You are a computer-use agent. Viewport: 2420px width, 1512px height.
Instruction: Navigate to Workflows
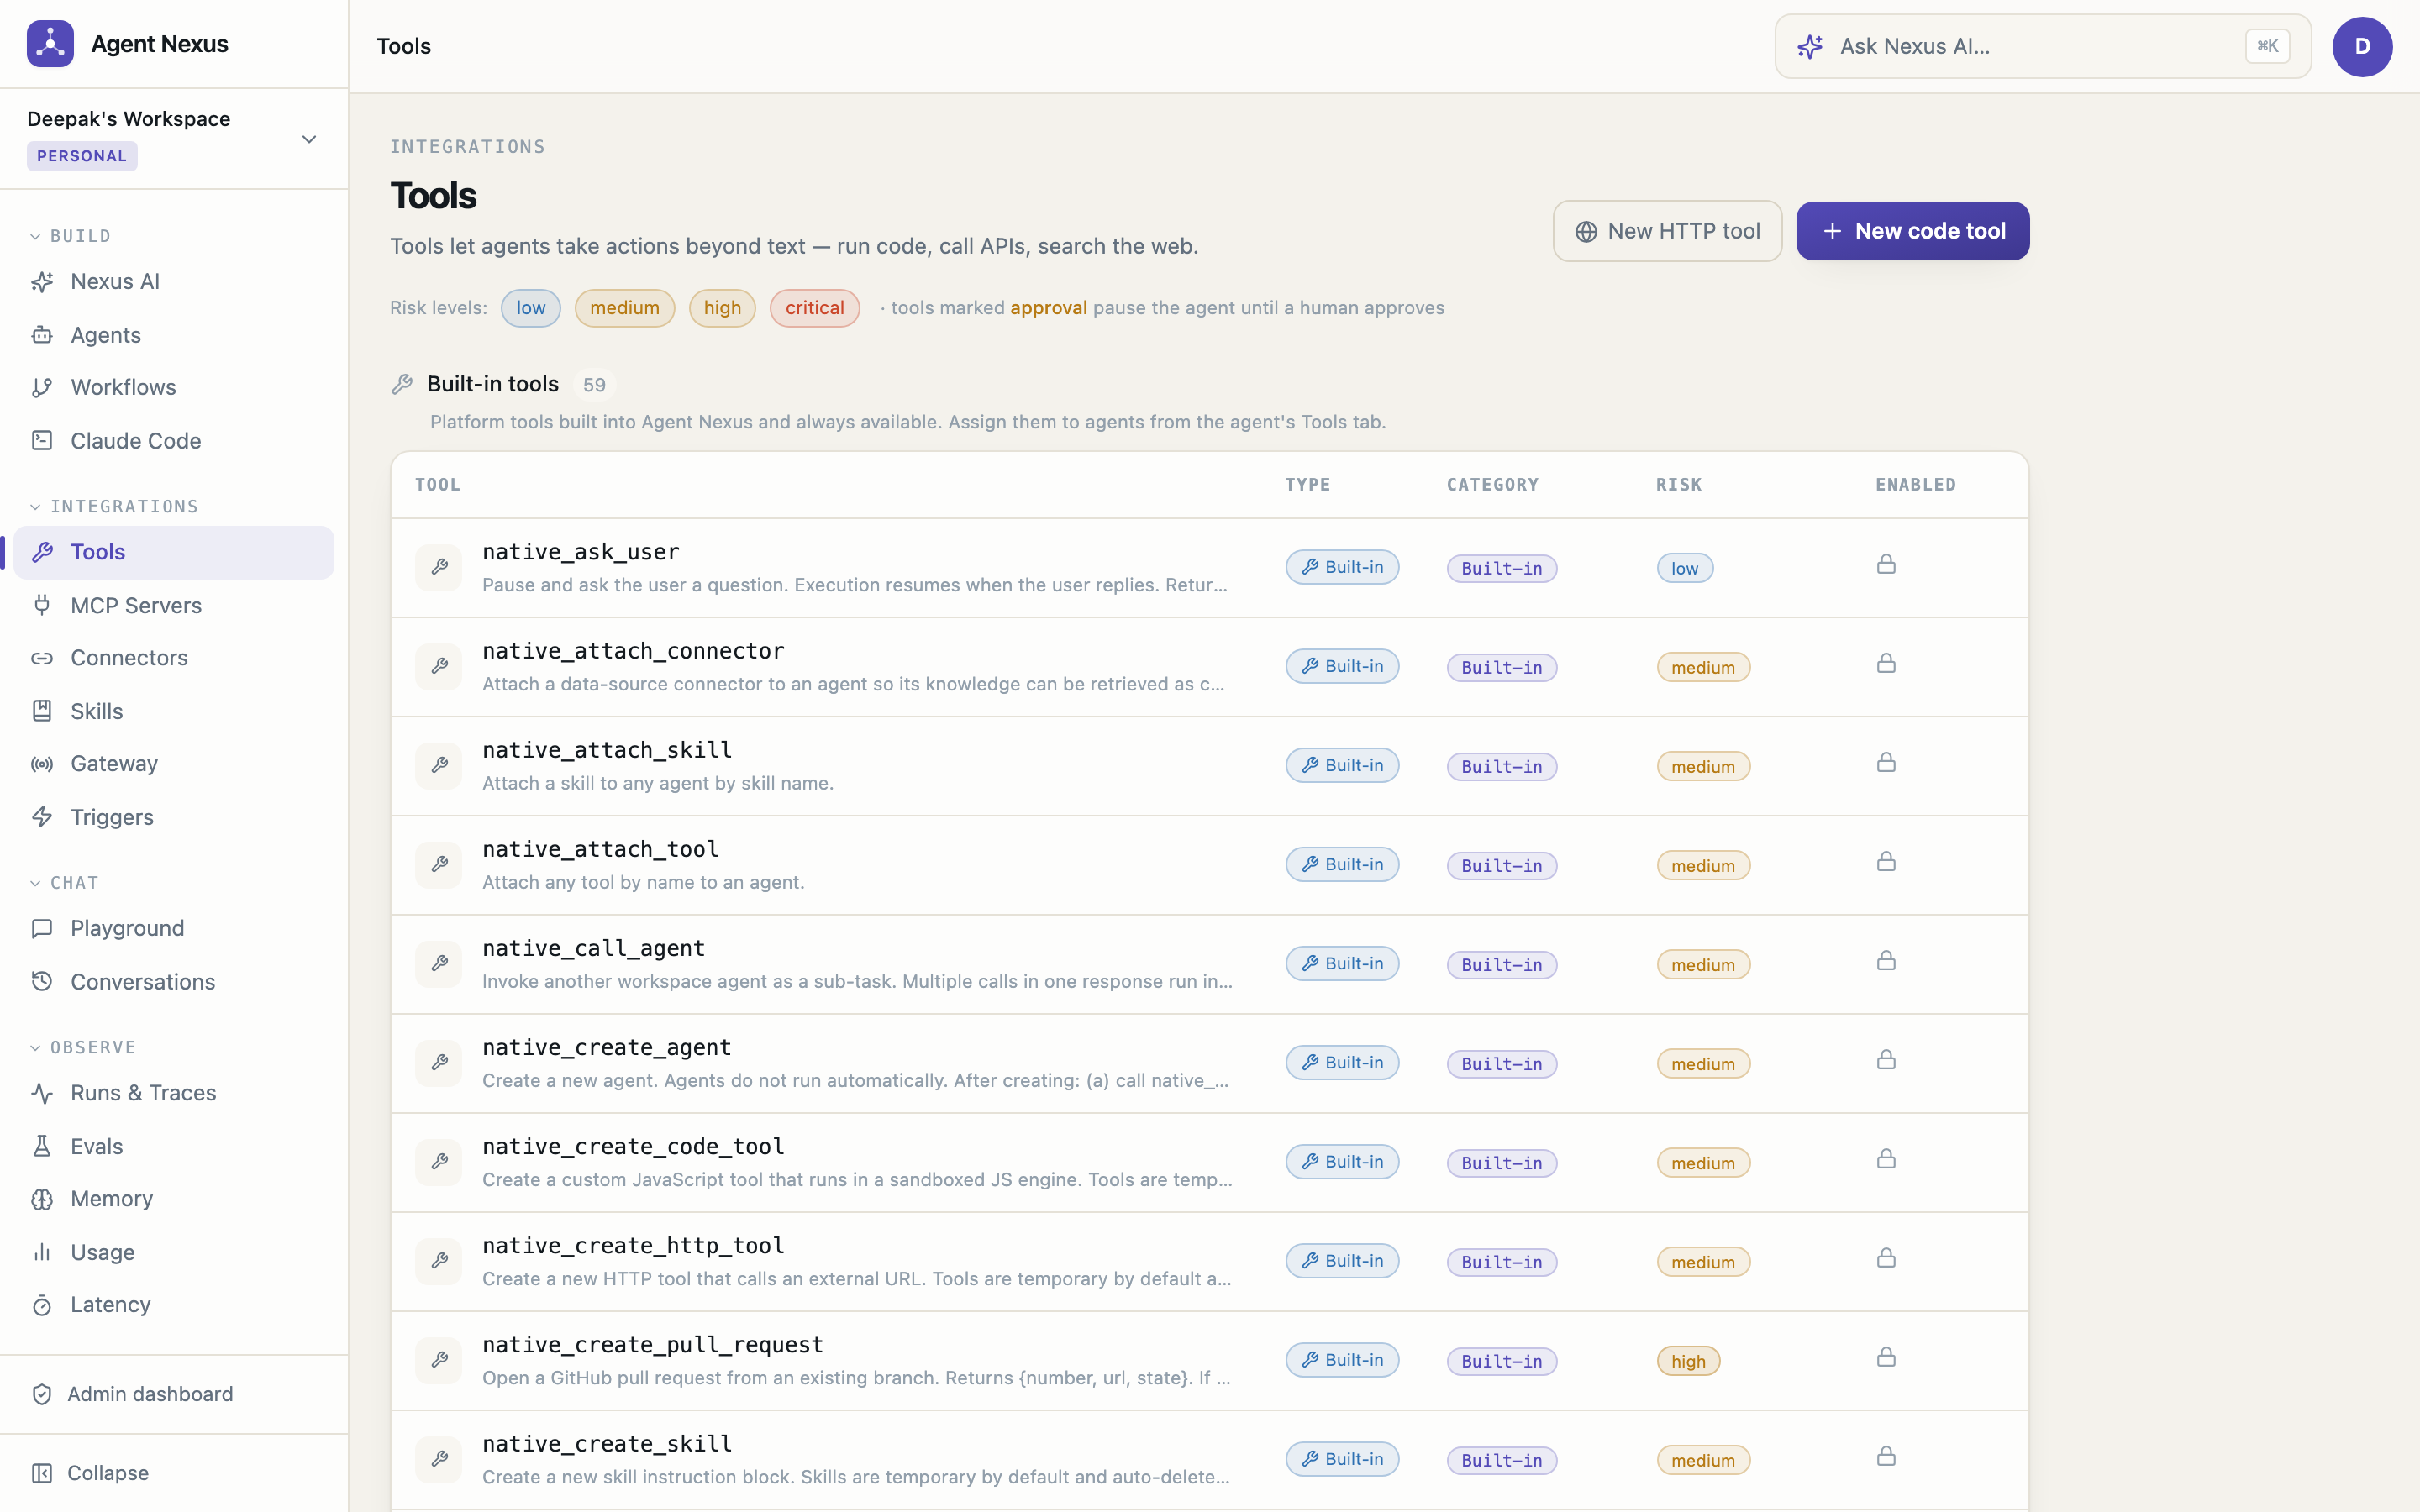[x=174, y=387]
